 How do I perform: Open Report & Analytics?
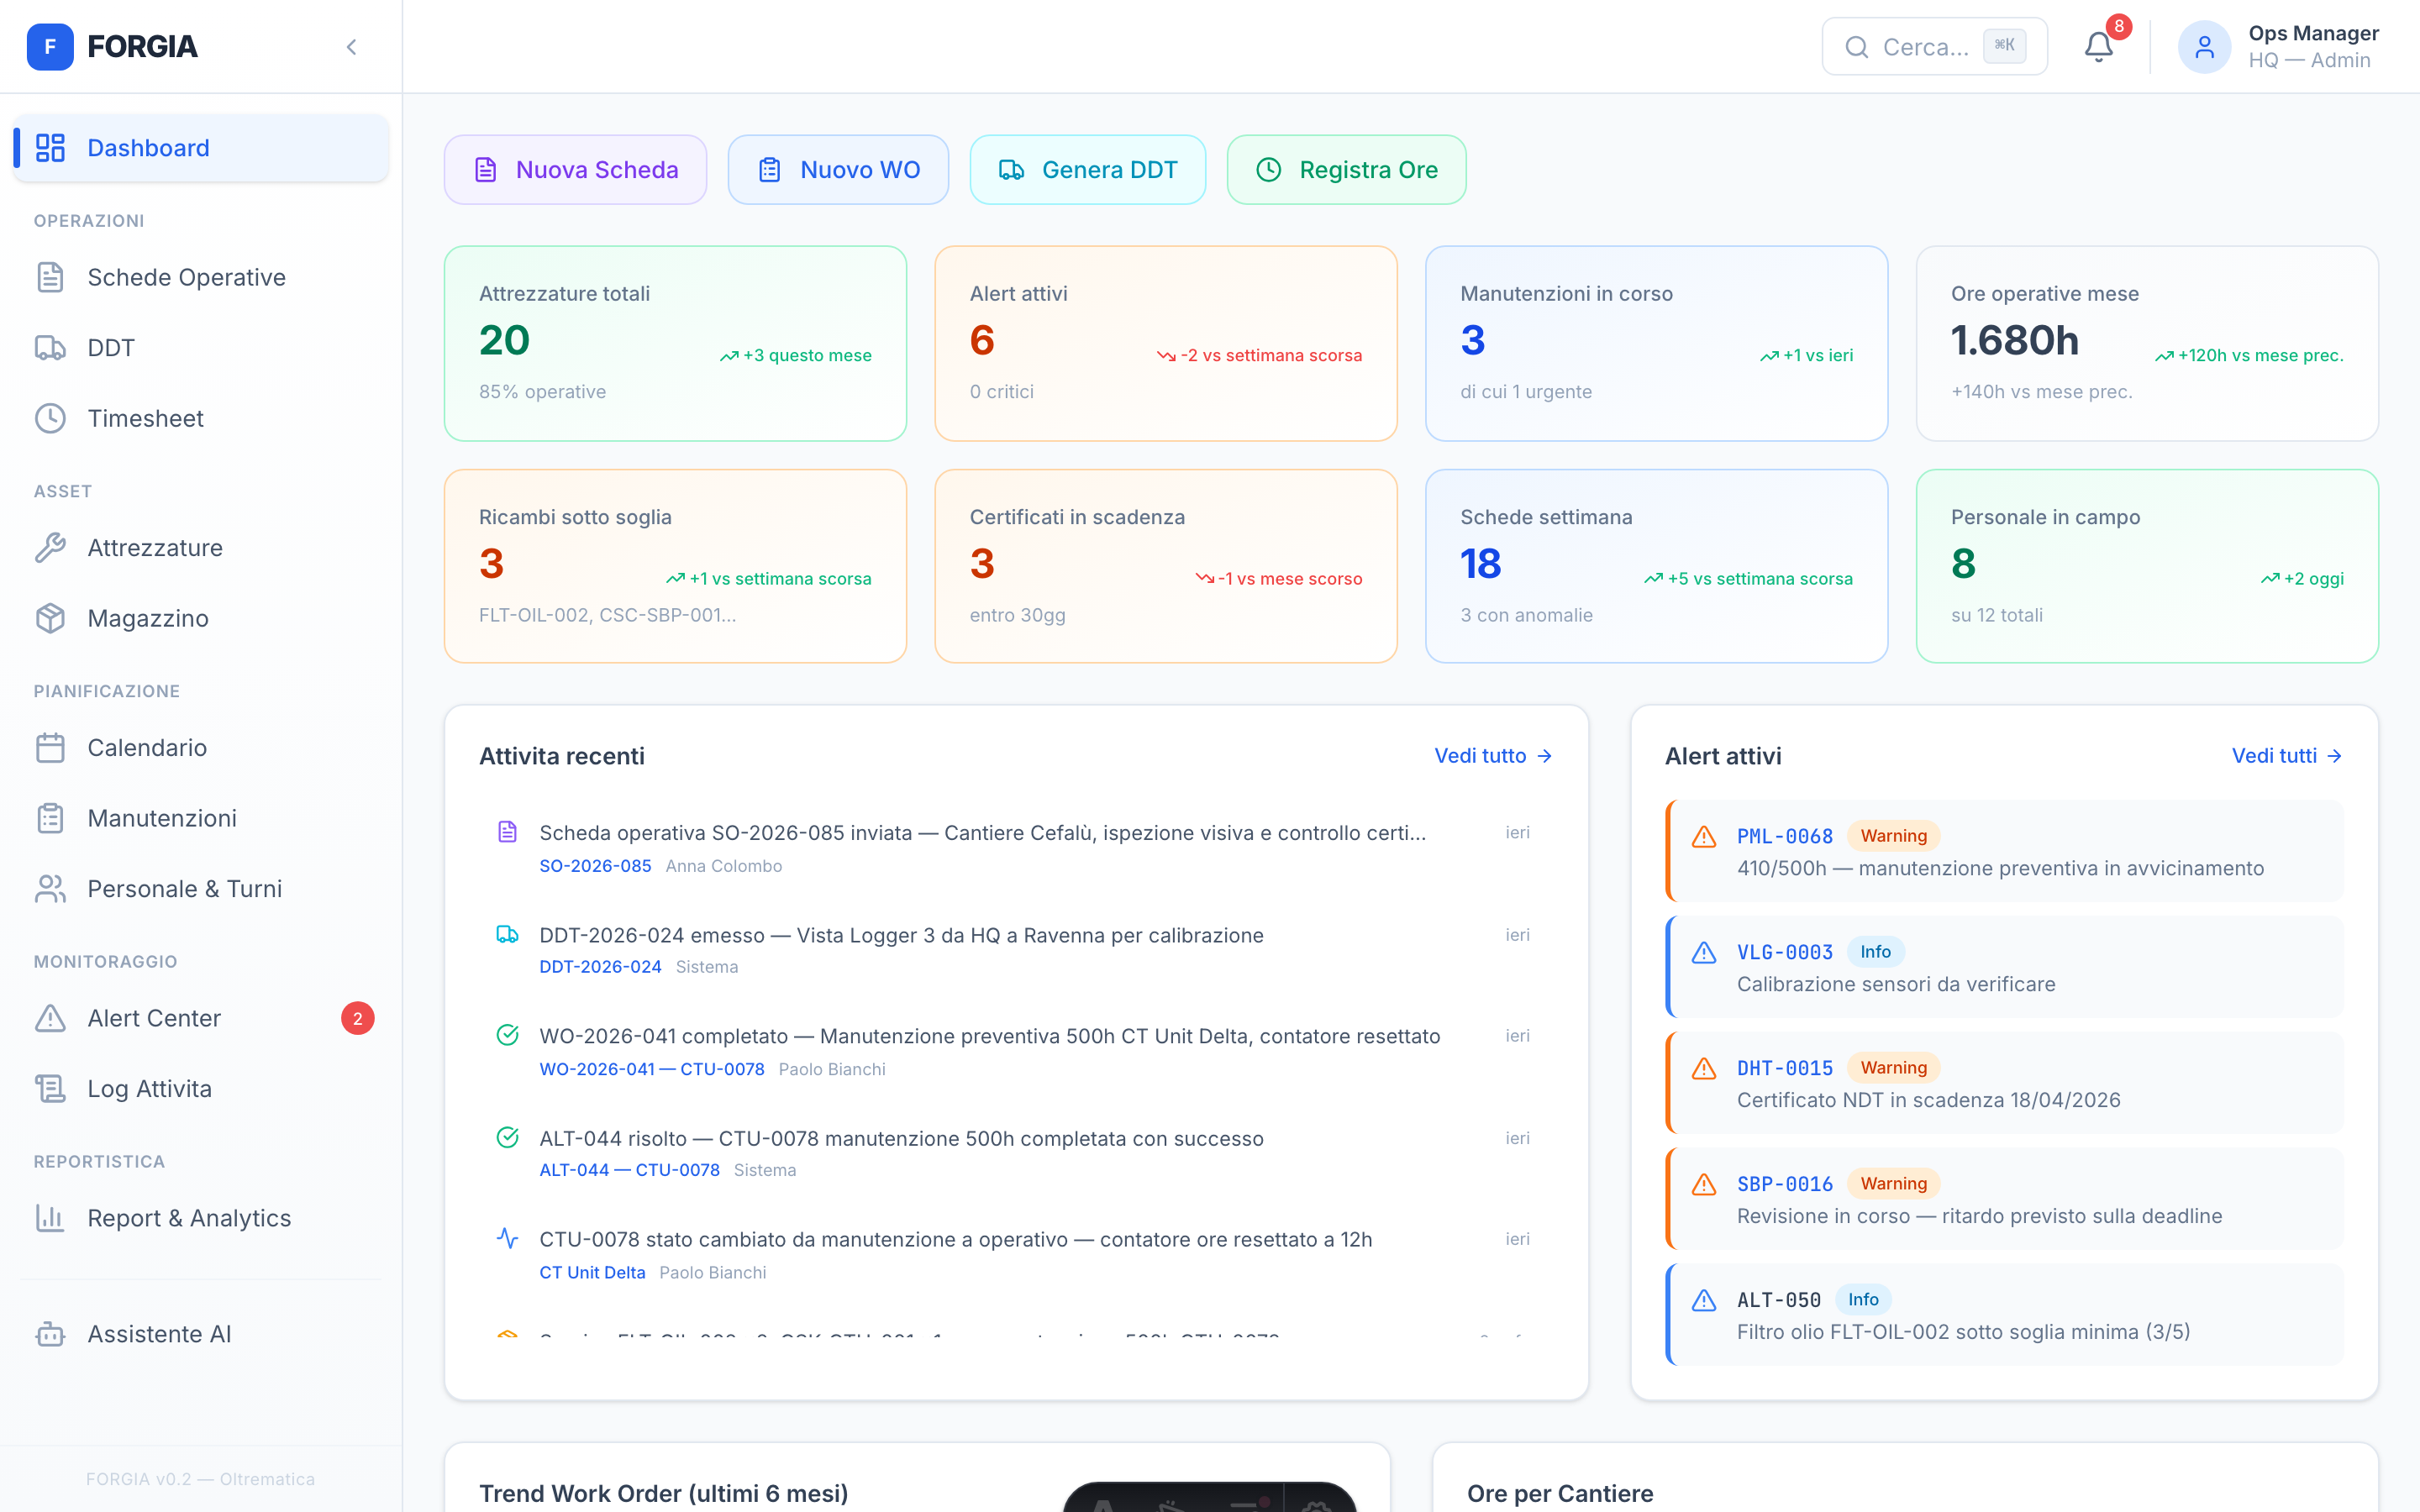click(x=188, y=1218)
